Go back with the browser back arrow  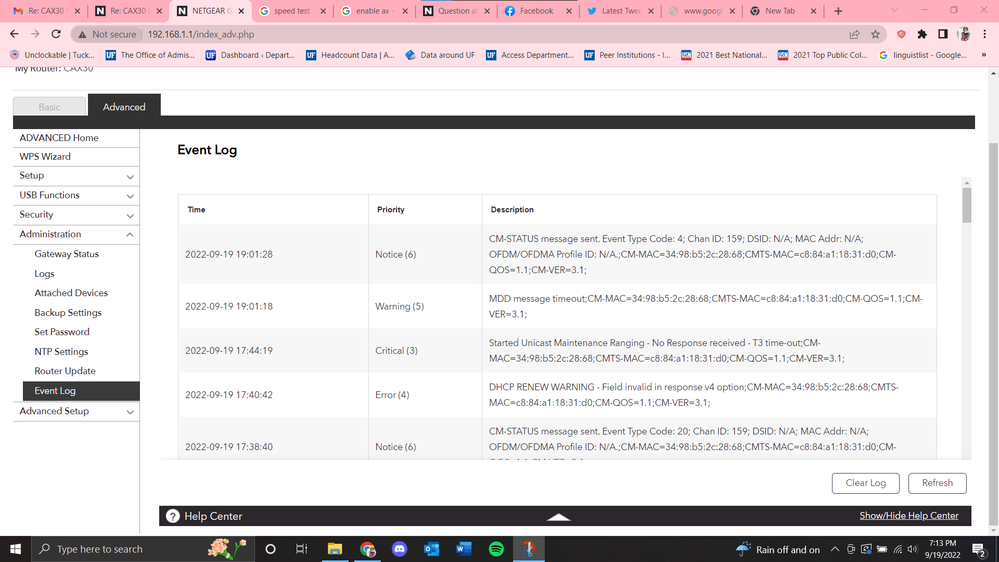coord(14,34)
